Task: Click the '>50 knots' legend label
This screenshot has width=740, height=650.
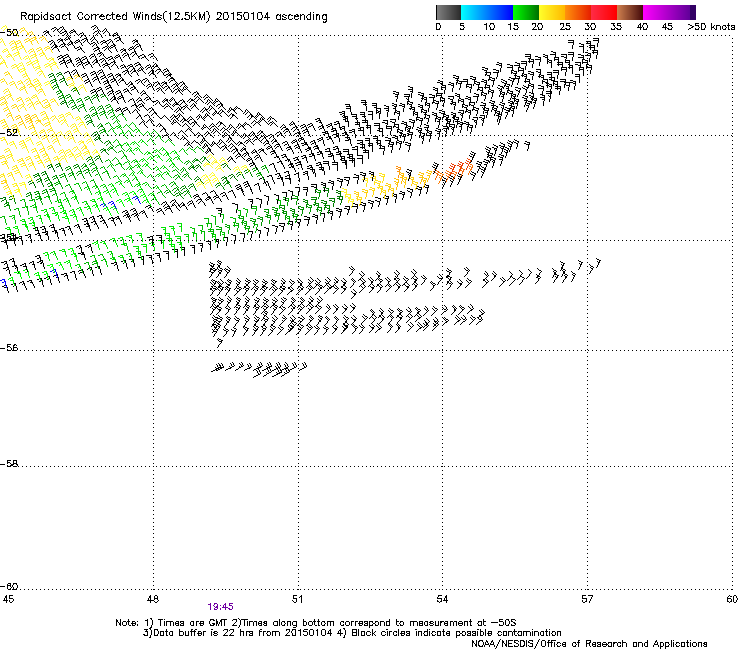Action: coord(711,27)
